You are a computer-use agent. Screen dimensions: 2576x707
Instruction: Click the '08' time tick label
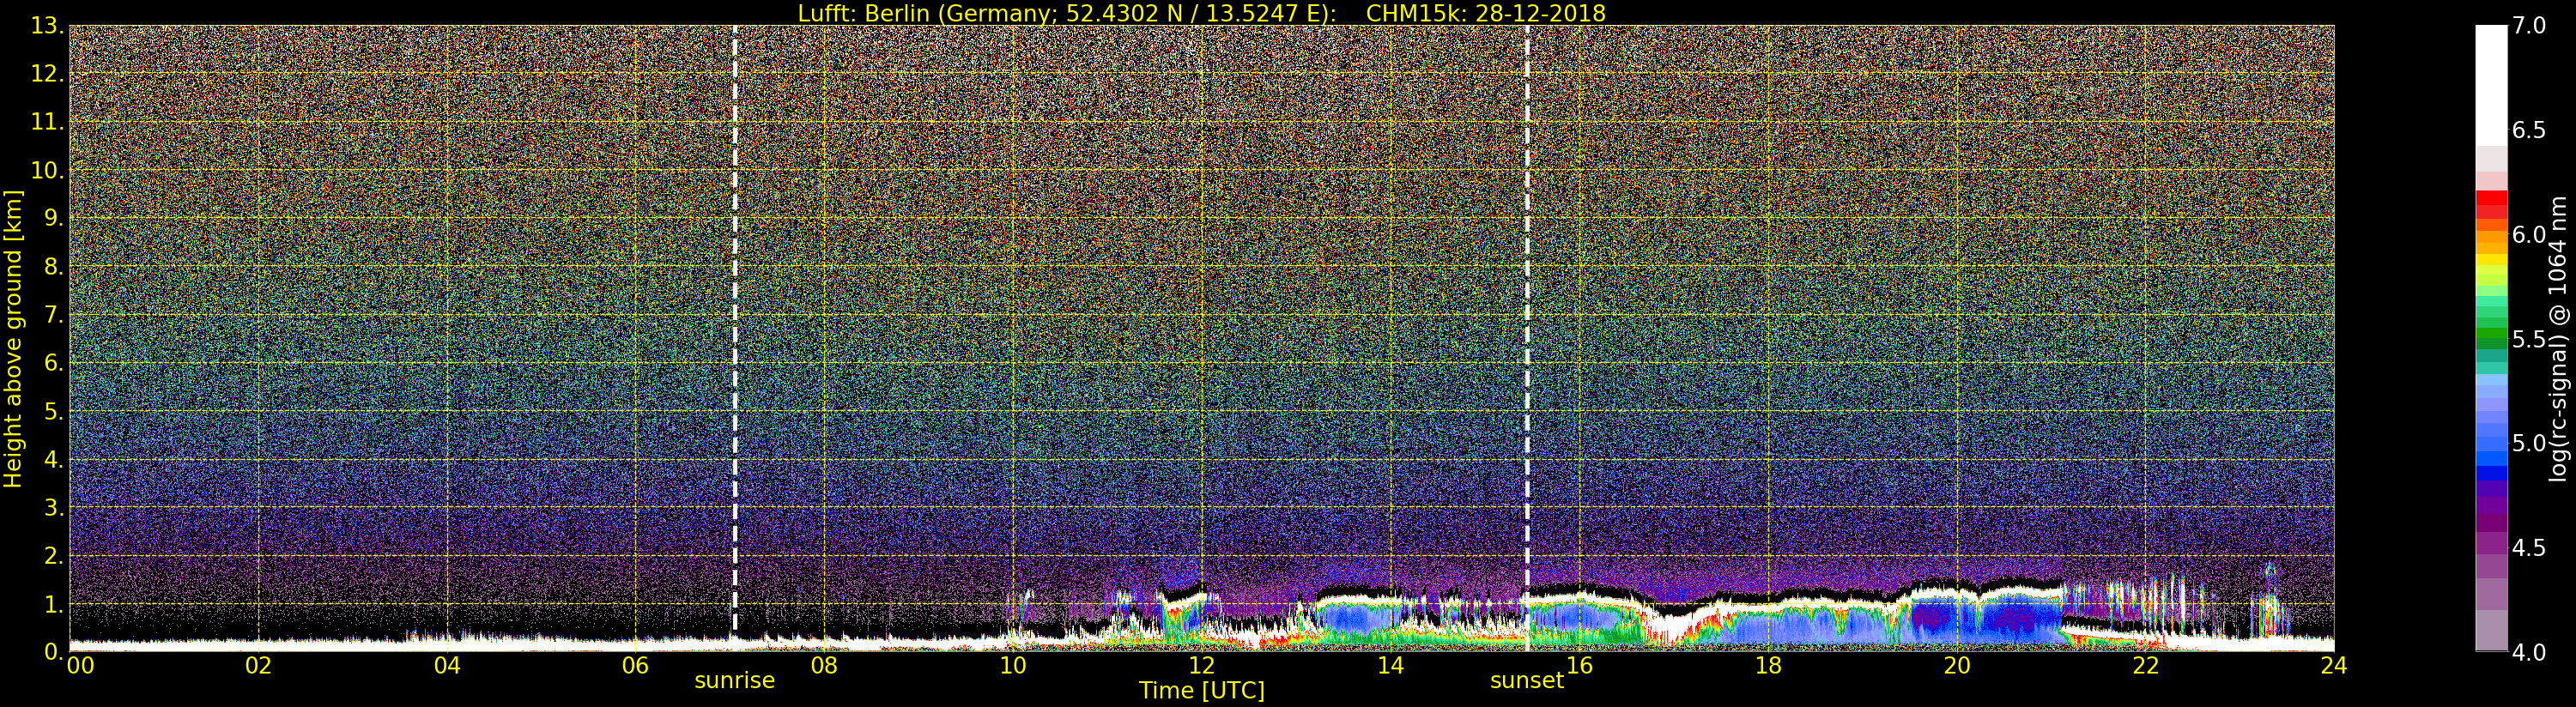(x=824, y=666)
